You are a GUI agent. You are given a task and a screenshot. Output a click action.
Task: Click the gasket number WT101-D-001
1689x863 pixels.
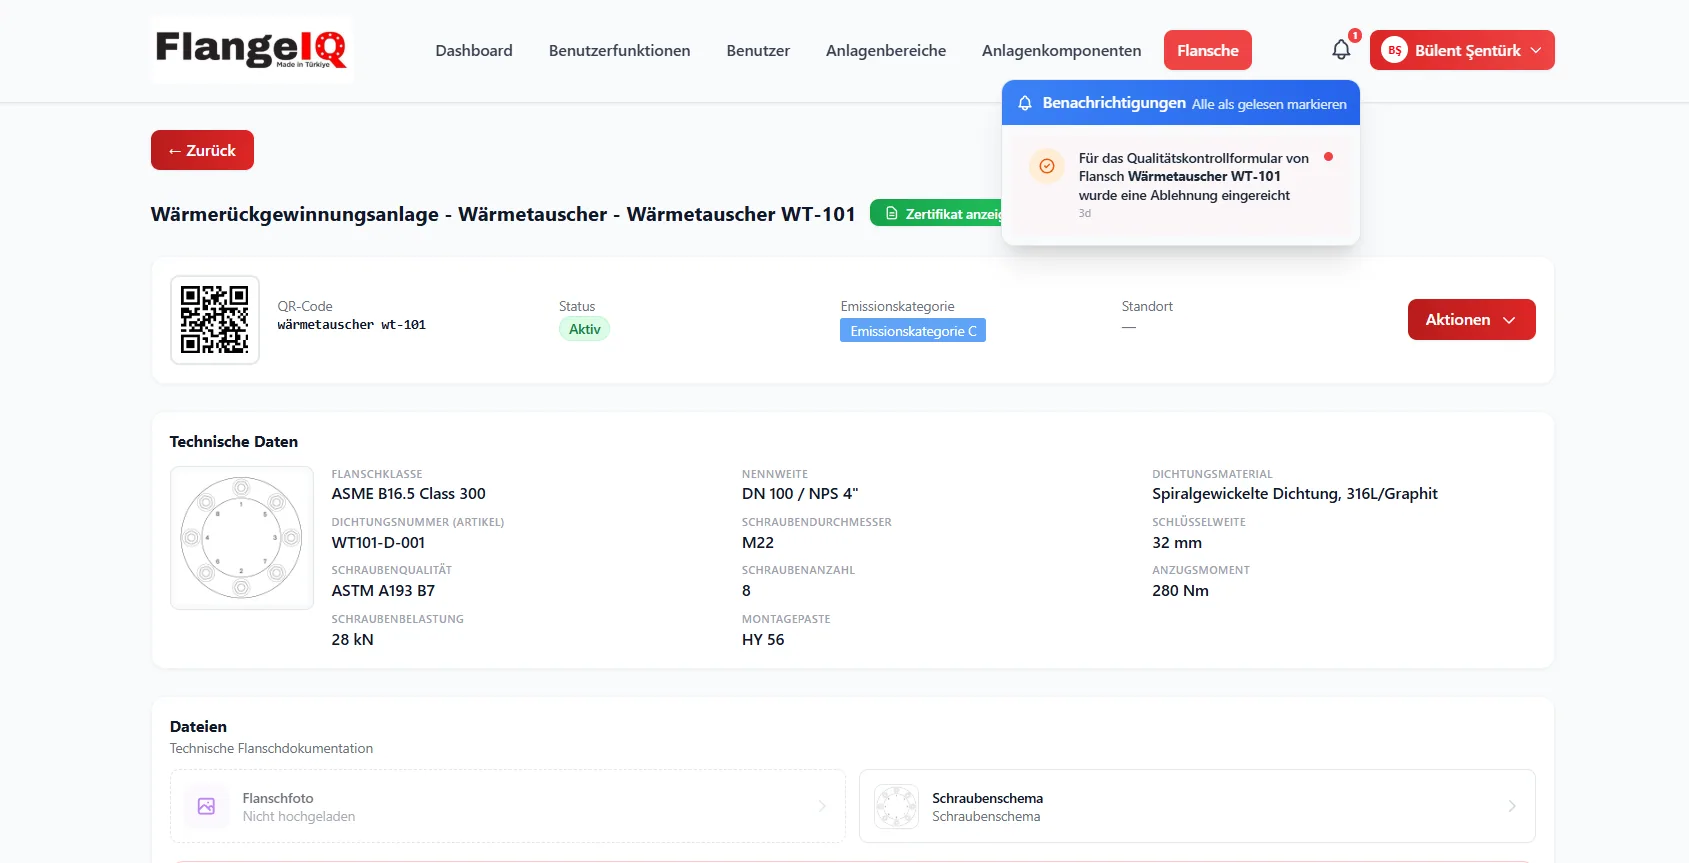click(378, 543)
